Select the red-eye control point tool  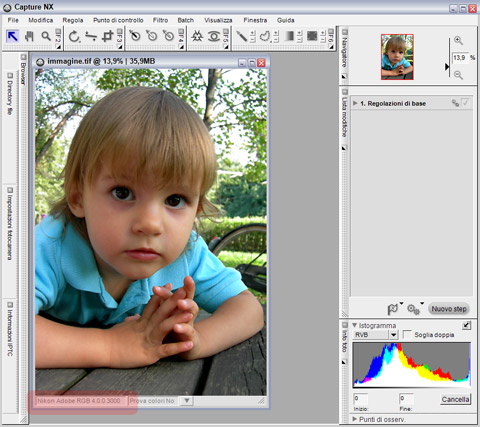[x=214, y=36]
